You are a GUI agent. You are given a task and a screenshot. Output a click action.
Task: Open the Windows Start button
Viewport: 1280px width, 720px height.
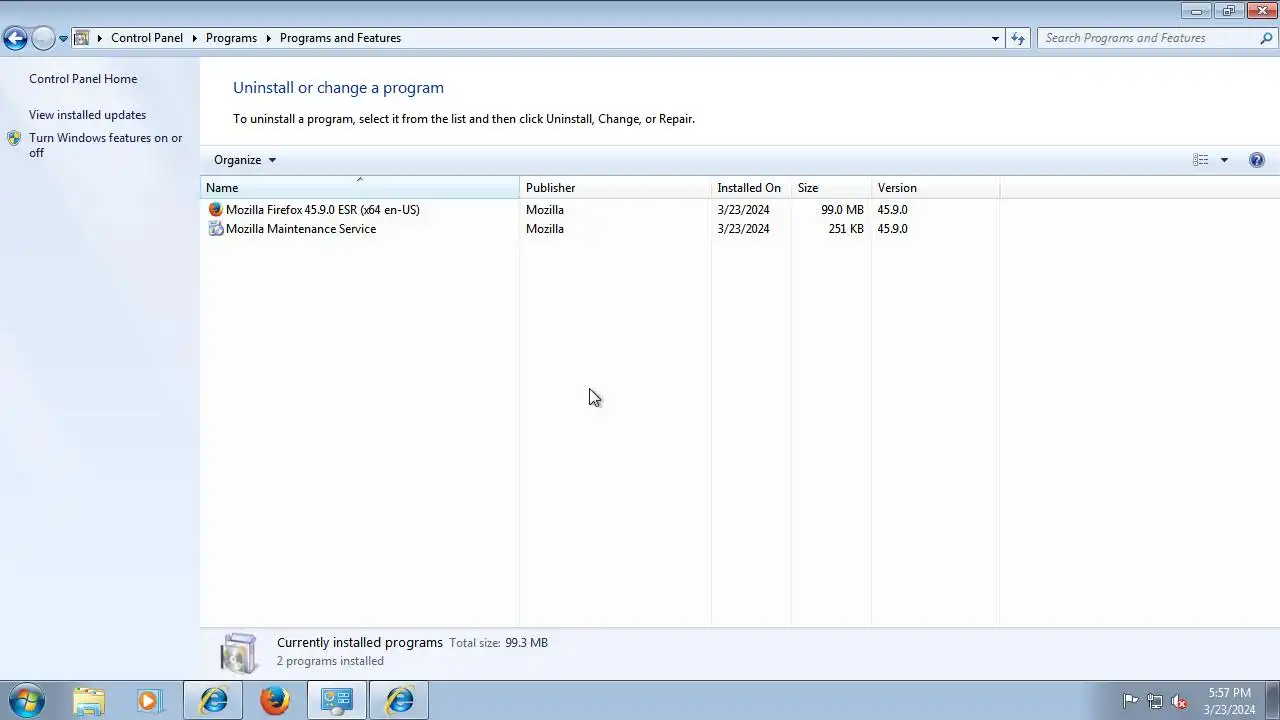(x=27, y=701)
